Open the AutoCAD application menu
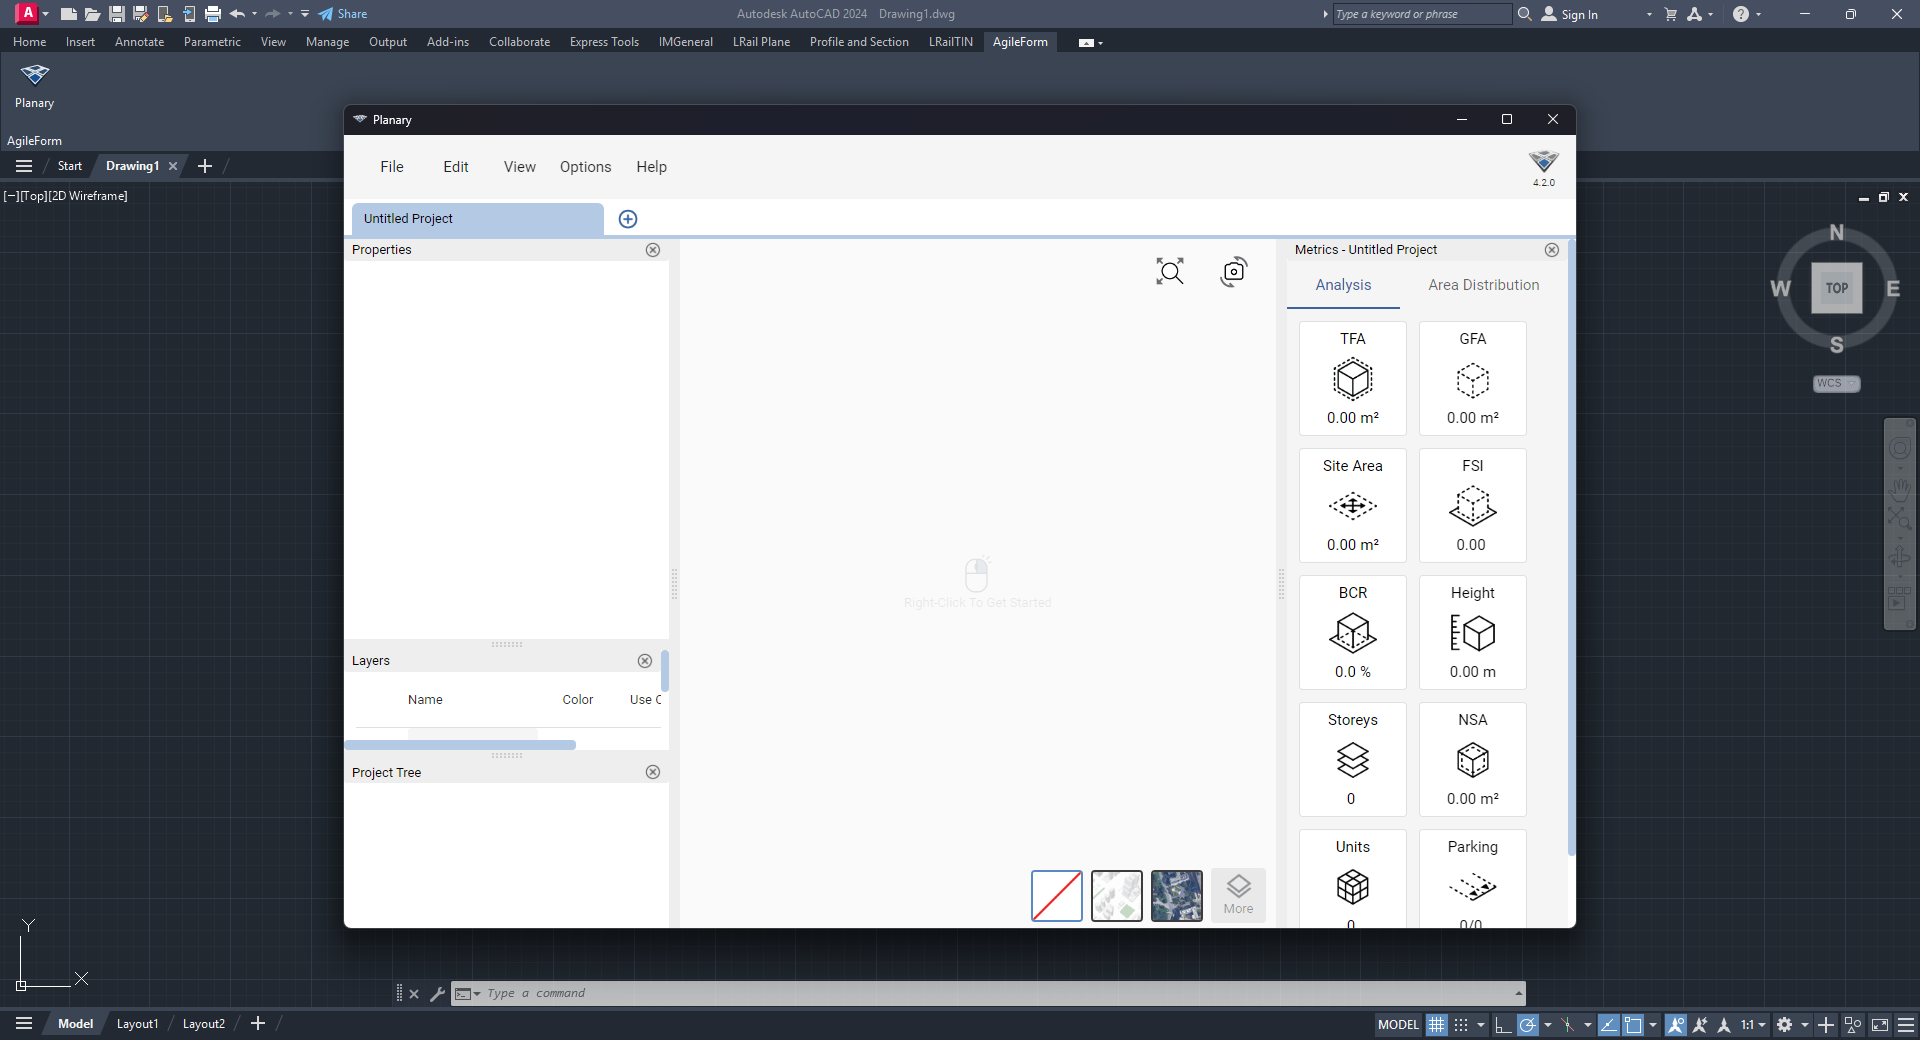 click(x=31, y=14)
